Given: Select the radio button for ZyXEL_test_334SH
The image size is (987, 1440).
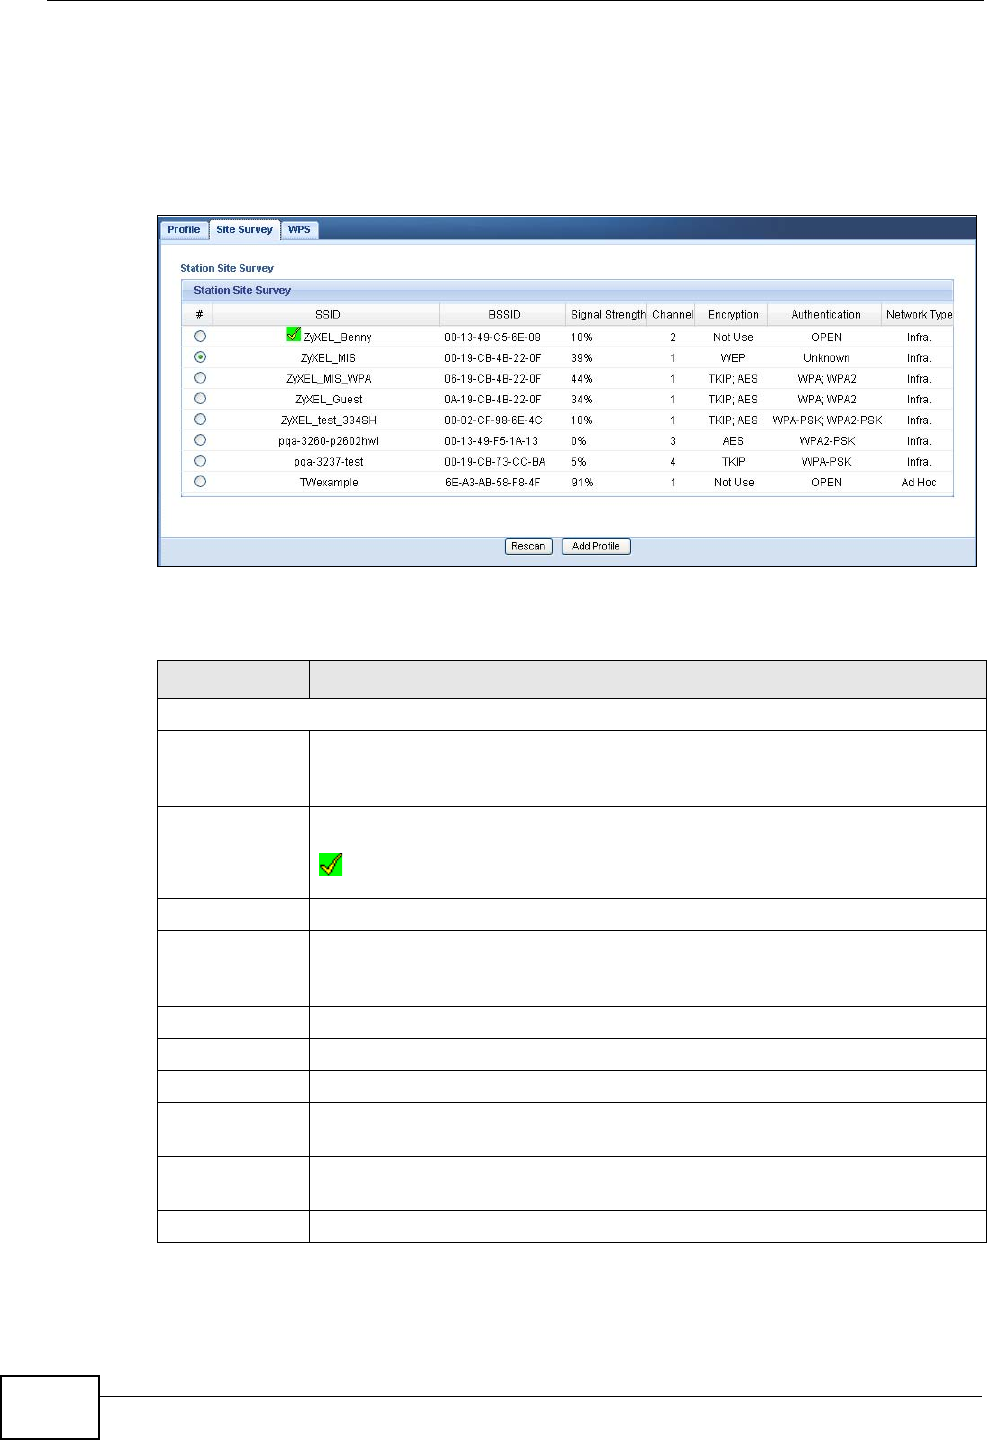Looking at the screenshot, I should coord(200,420).
